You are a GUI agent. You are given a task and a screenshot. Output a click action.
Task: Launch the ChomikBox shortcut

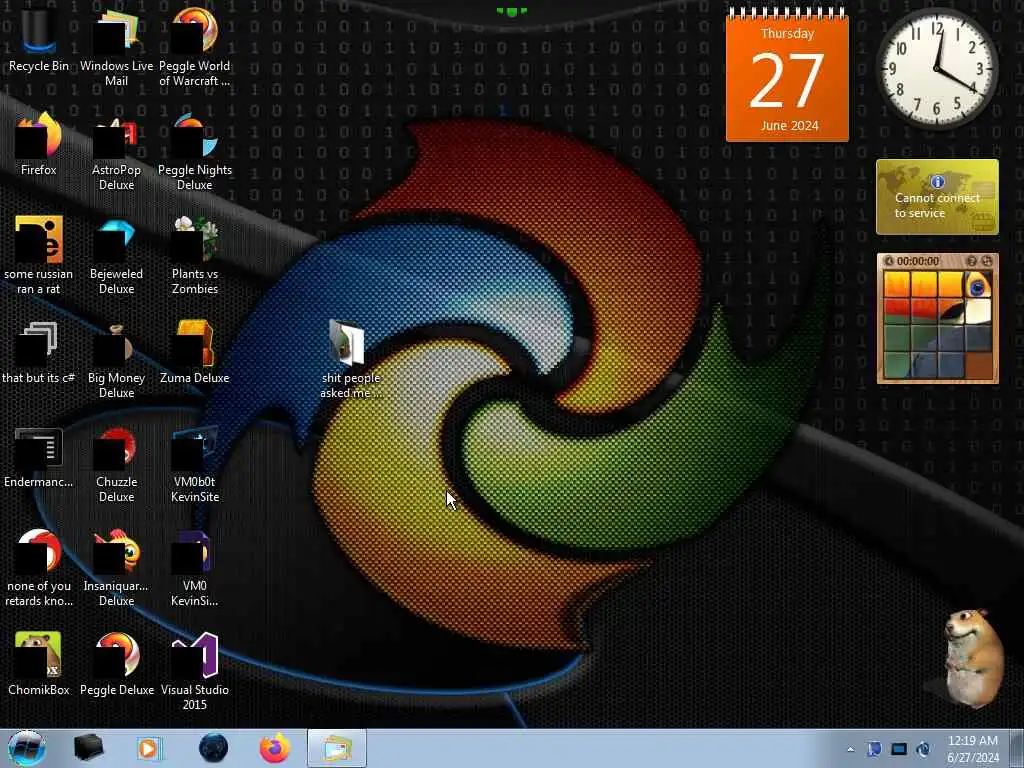[39, 664]
